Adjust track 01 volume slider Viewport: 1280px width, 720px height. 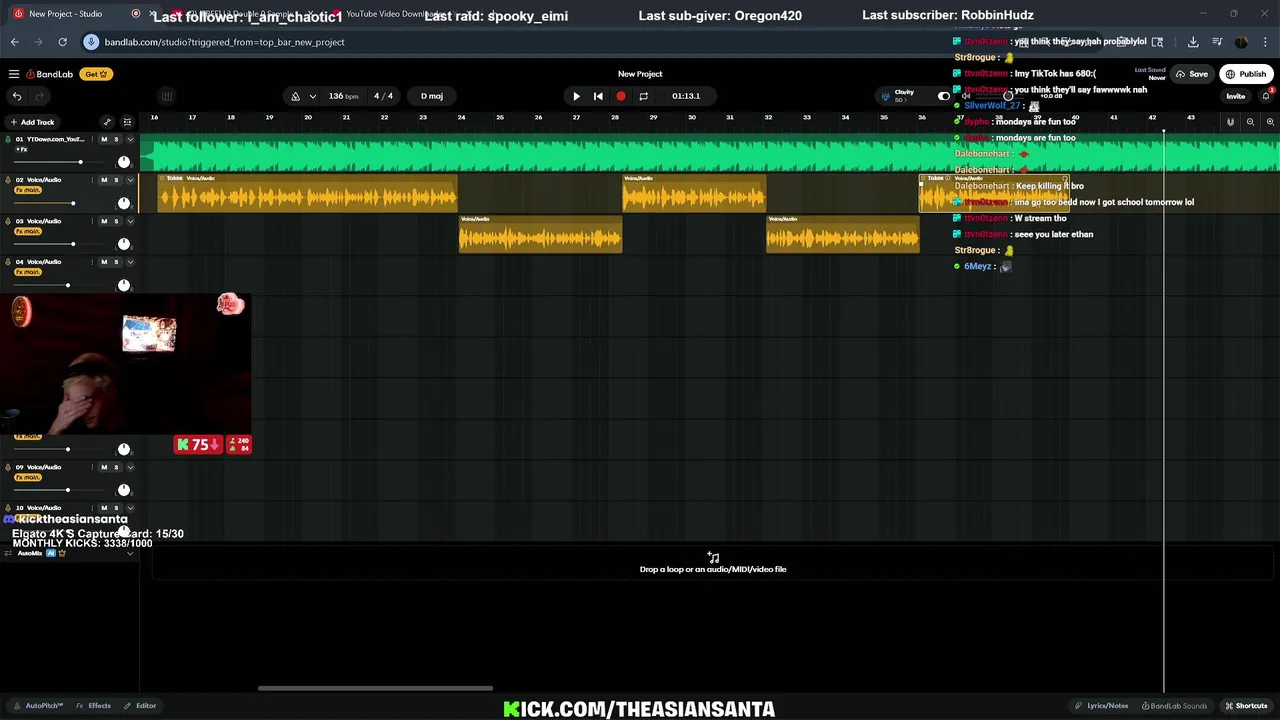[60, 162]
